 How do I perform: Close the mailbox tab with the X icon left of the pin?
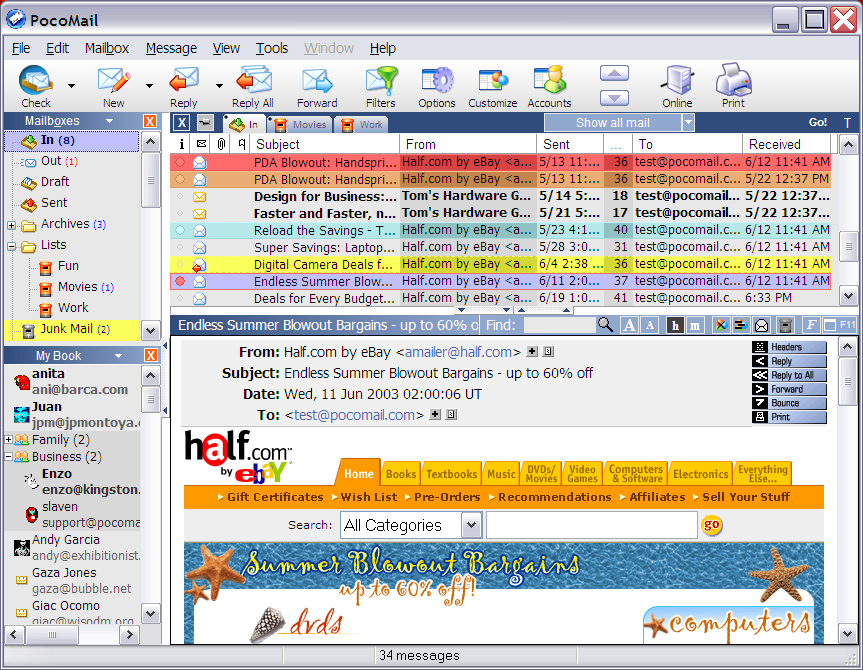pyautogui.click(x=182, y=123)
